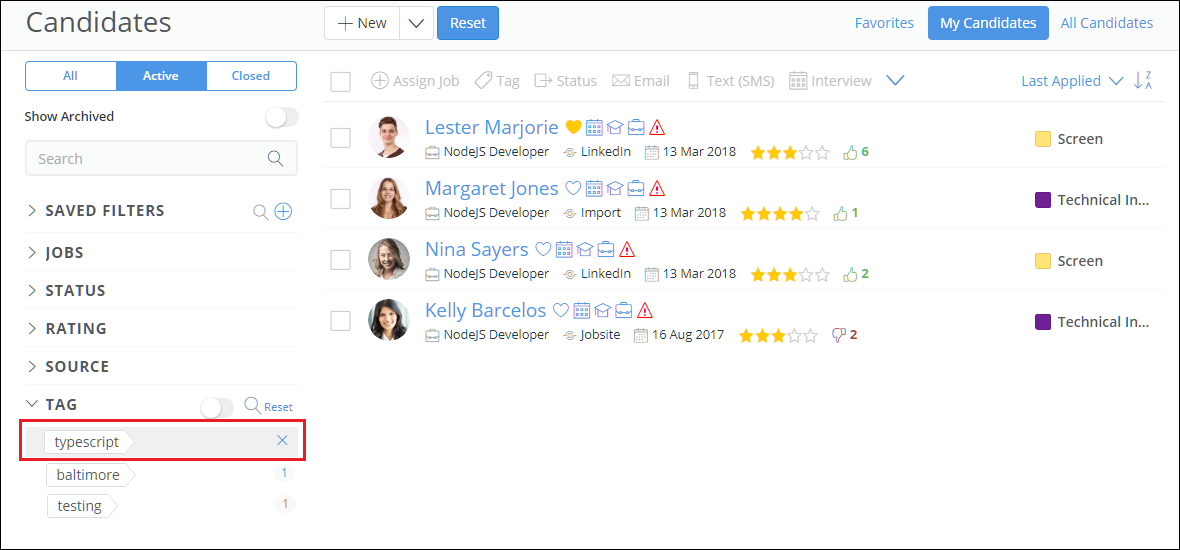Click the add saved filter plus icon
The width and height of the screenshot is (1180, 550).
pos(283,211)
